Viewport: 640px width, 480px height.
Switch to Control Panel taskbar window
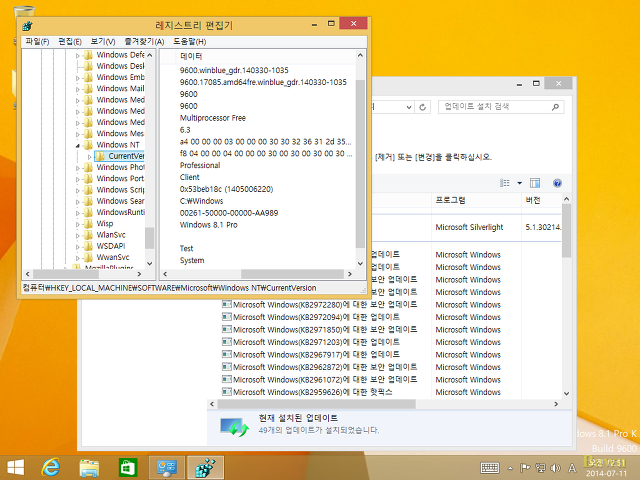[167, 468]
